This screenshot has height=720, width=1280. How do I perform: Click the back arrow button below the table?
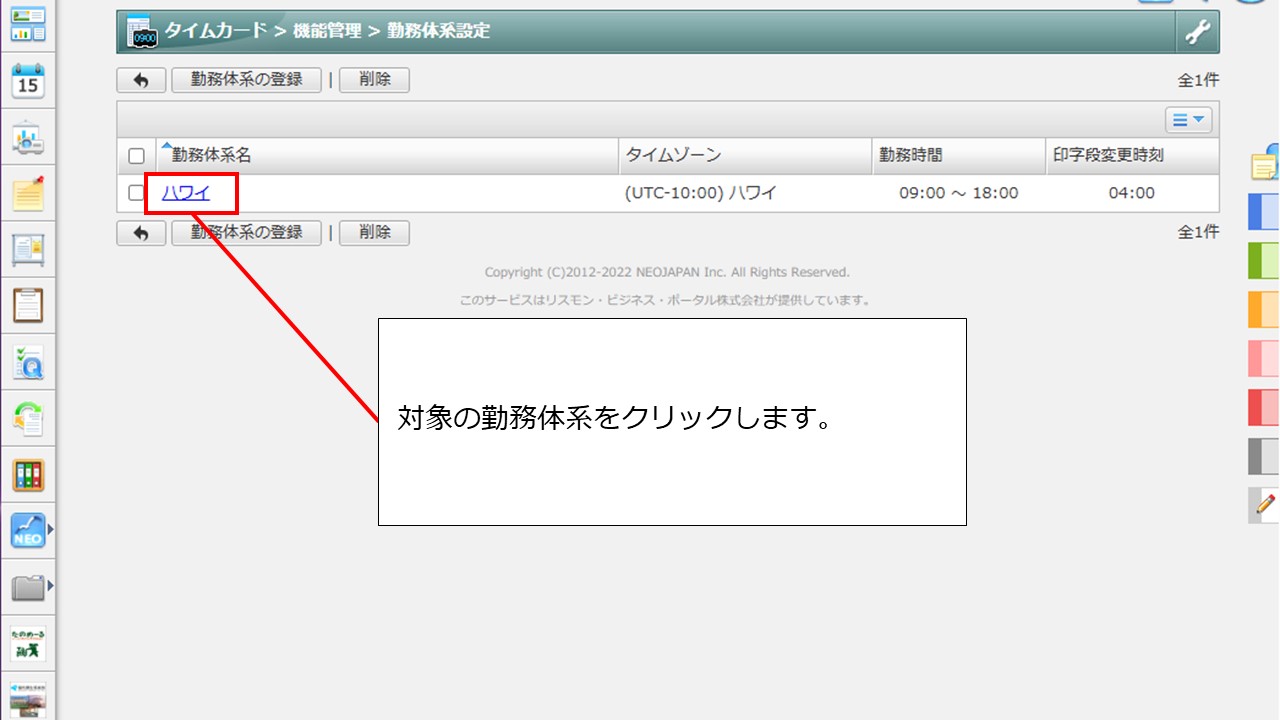(141, 233)
